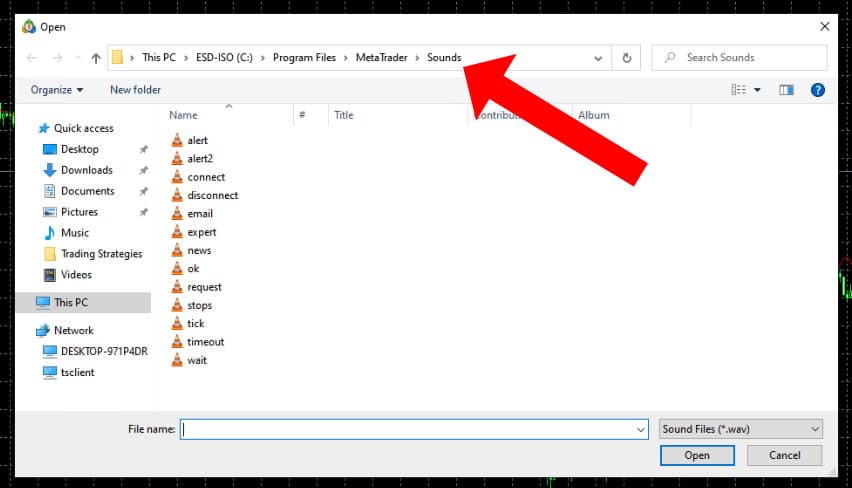Viewport: 852px width, 488px height.
Task: Click the Up one level arrow icon
Action: (x=96, y=58)
